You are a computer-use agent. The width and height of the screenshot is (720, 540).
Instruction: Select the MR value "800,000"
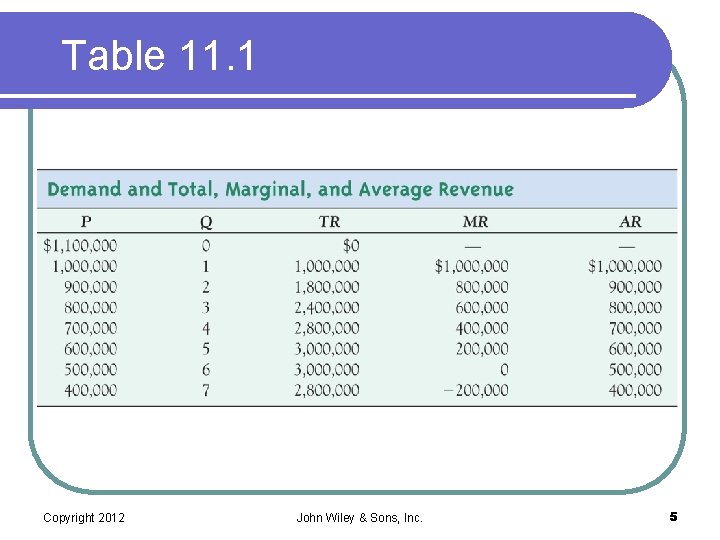(482, 287)
